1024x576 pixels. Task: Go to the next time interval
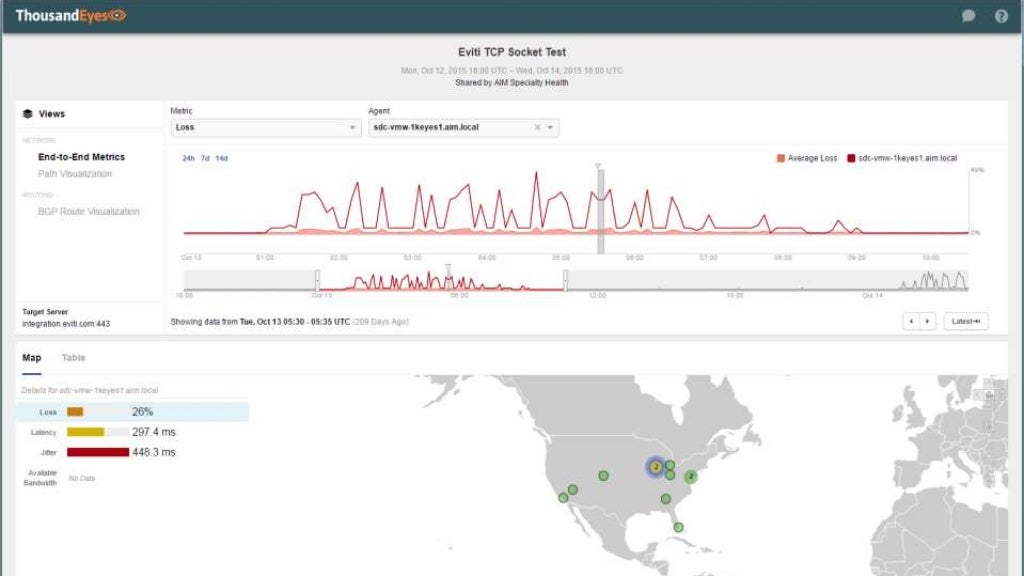[927, 321]
